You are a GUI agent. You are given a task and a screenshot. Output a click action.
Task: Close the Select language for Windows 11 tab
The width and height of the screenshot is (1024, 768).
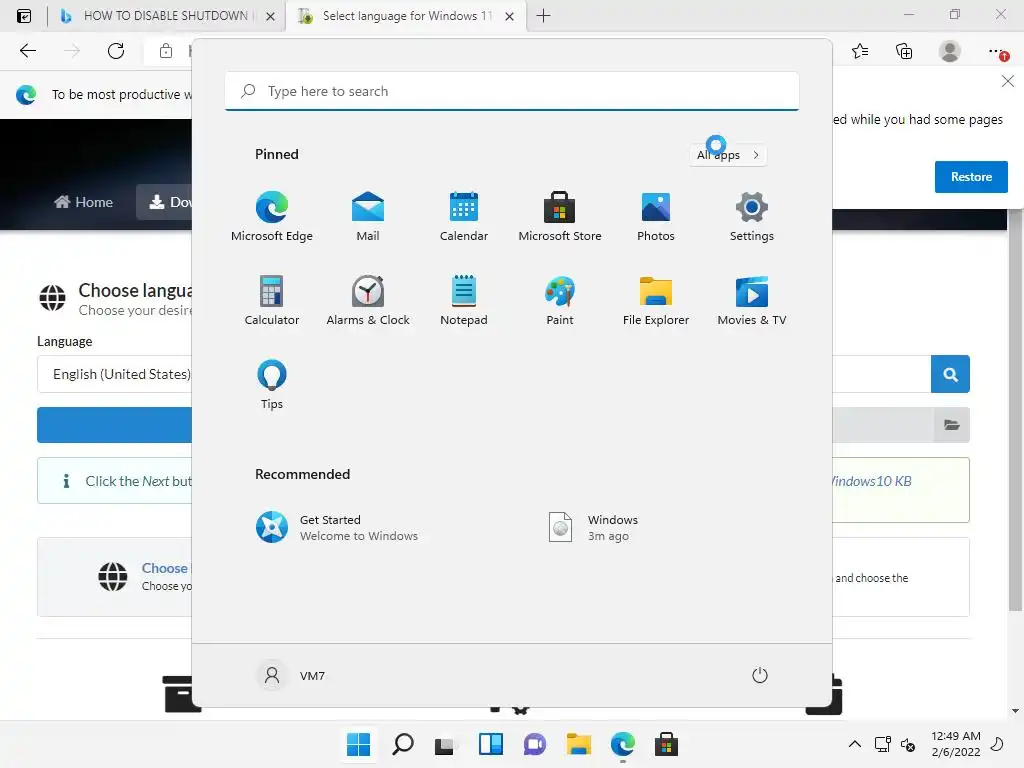pyautogui.click(x=509, y=16)
